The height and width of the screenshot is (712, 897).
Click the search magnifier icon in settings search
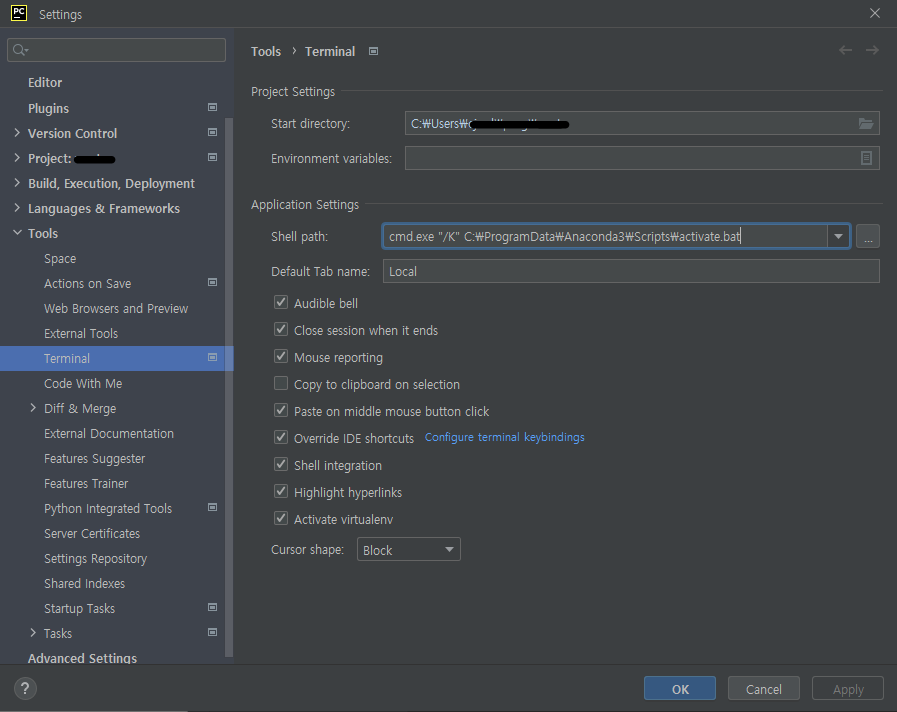click(x=20, y=50)
